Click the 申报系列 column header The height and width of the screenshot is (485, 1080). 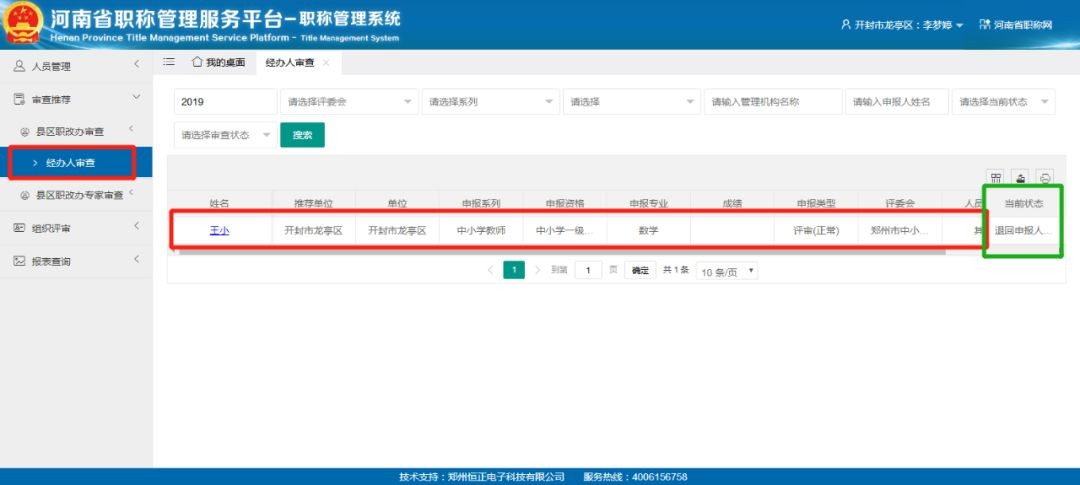coord(481,203)
